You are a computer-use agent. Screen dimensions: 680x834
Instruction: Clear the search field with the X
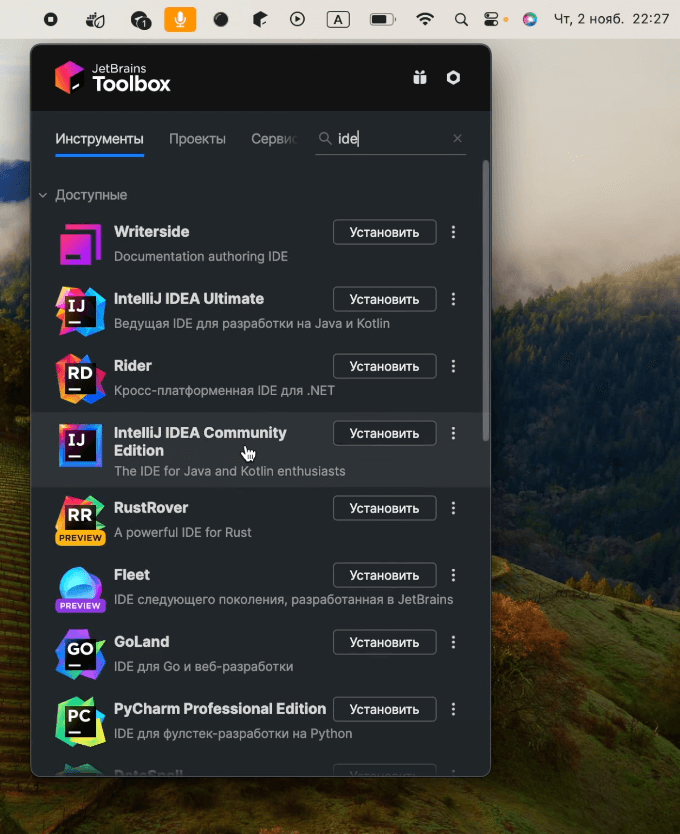[x=457, y=138]
